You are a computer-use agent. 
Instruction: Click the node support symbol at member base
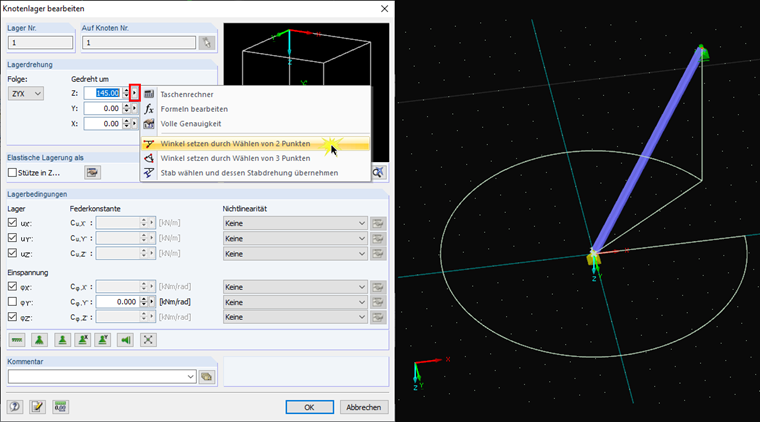tap(593, 259)
